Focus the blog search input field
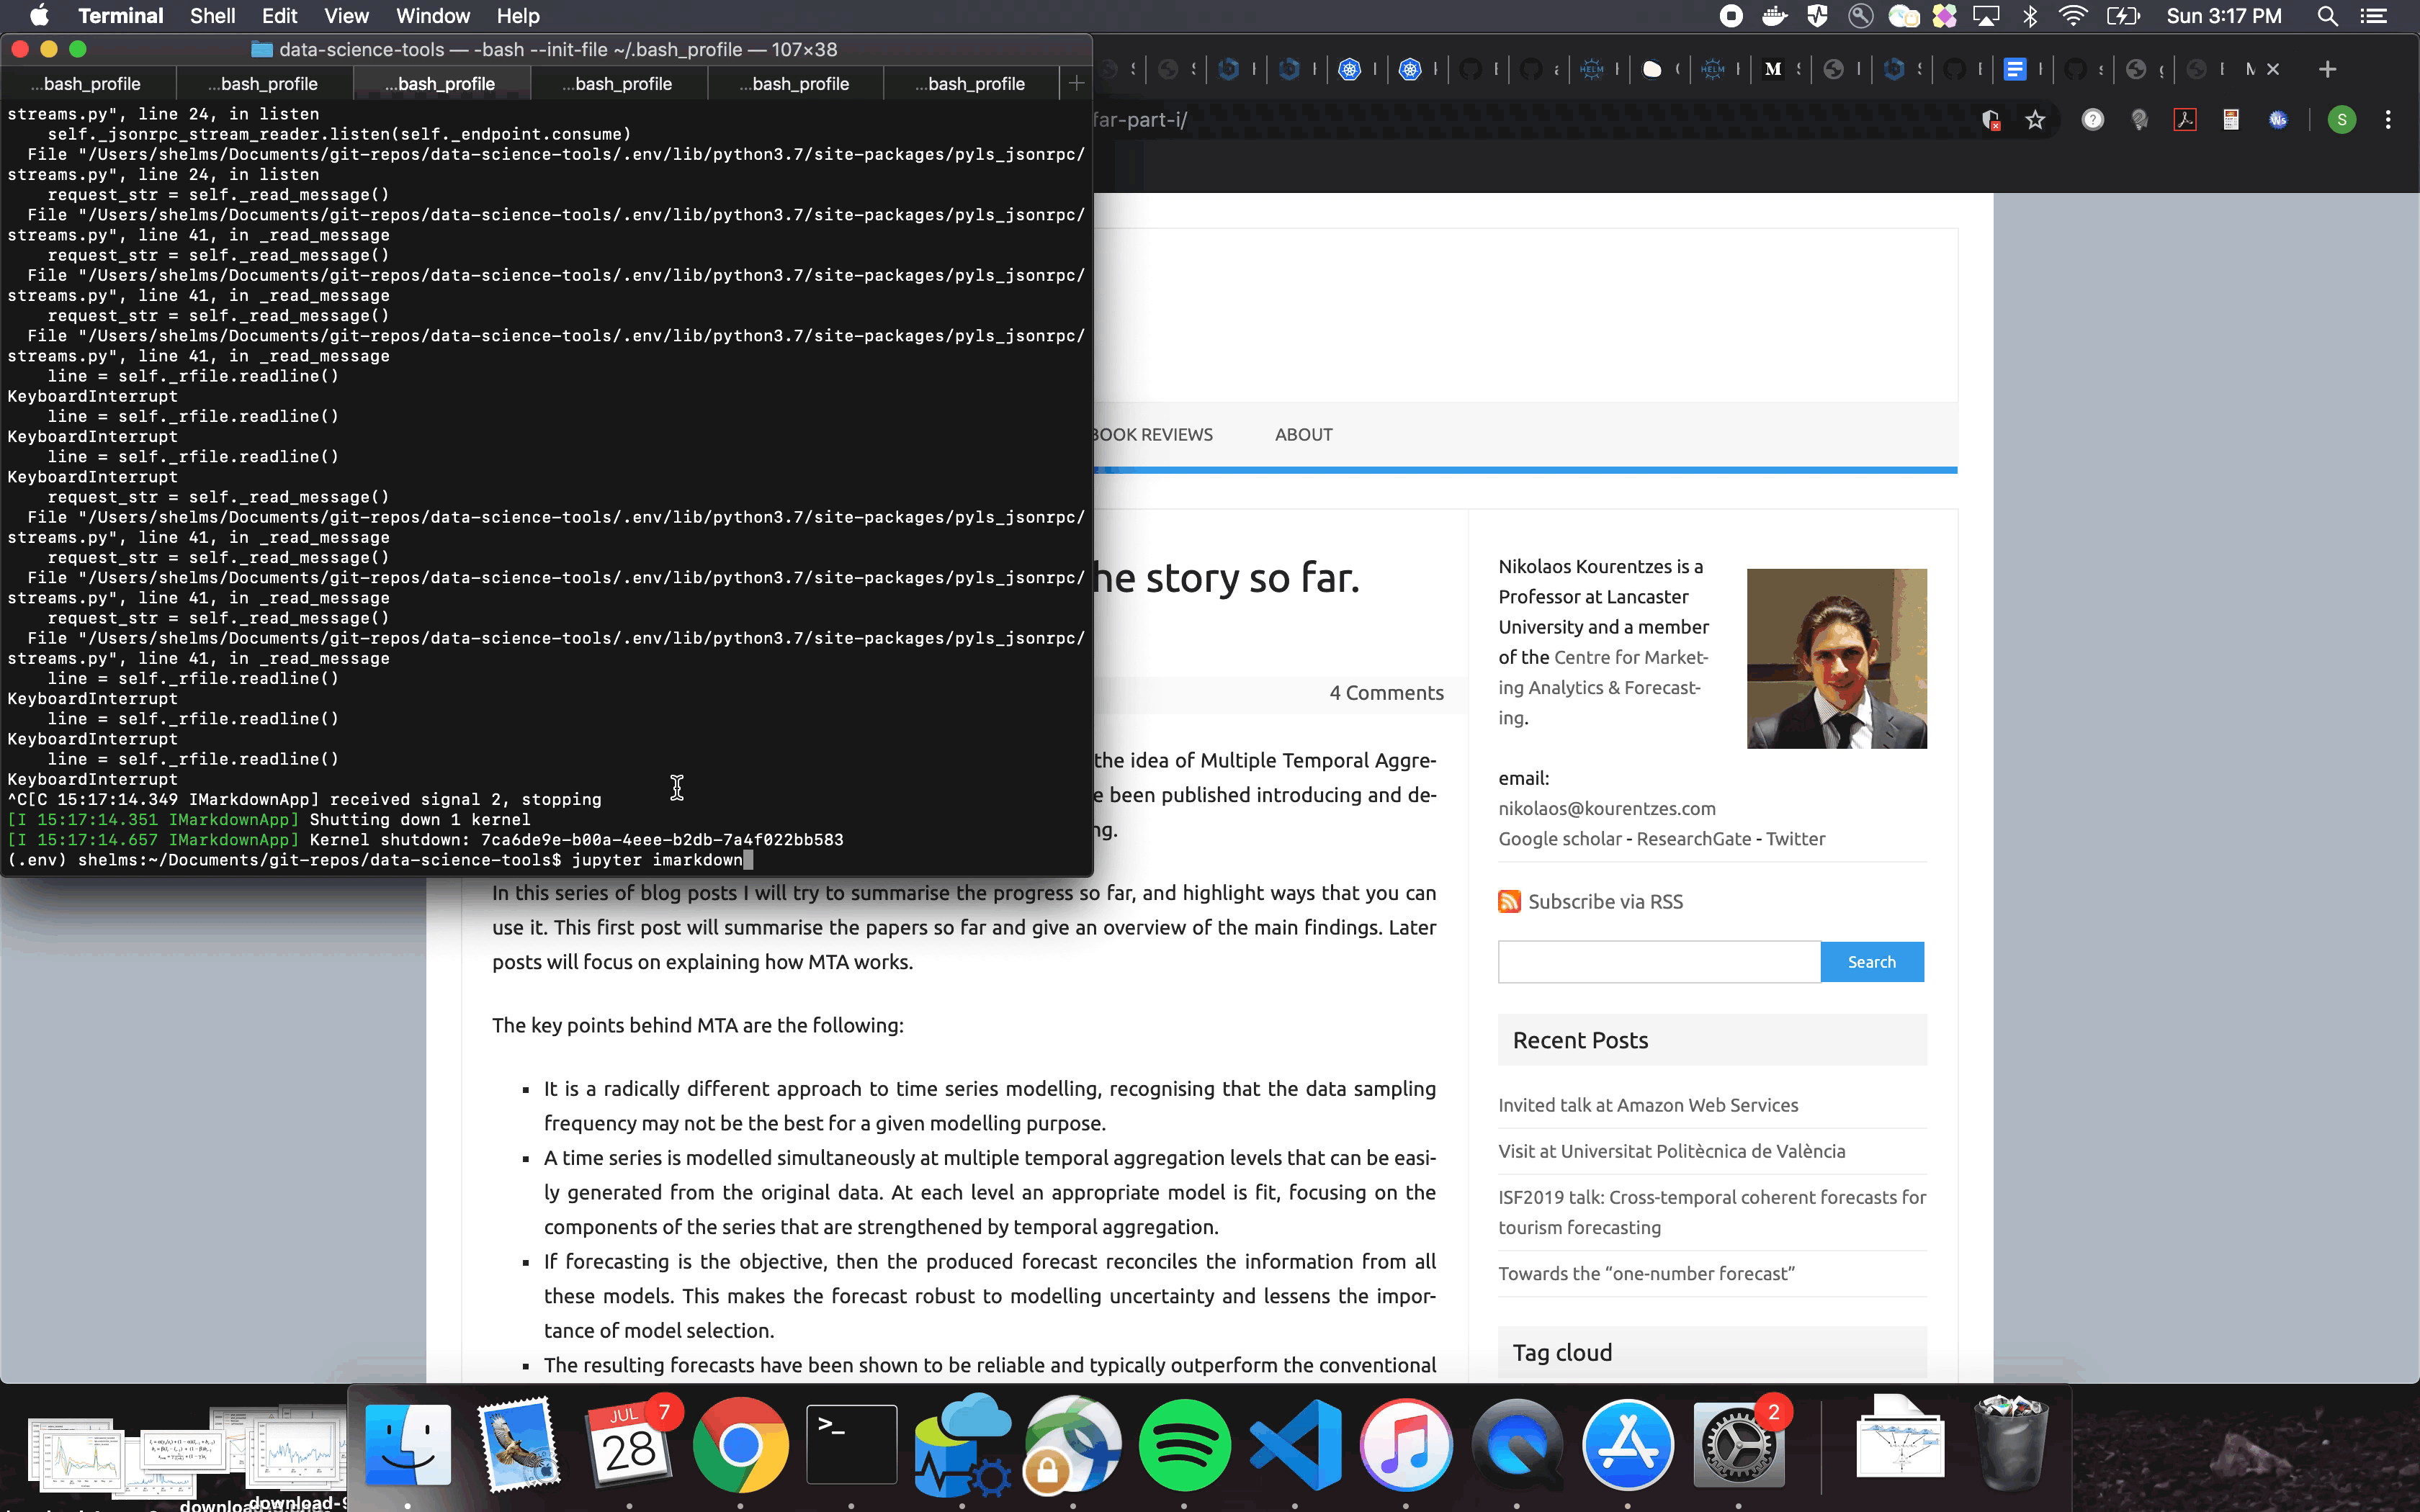Viewport: 2420px width, 1512px height. 1658,962
